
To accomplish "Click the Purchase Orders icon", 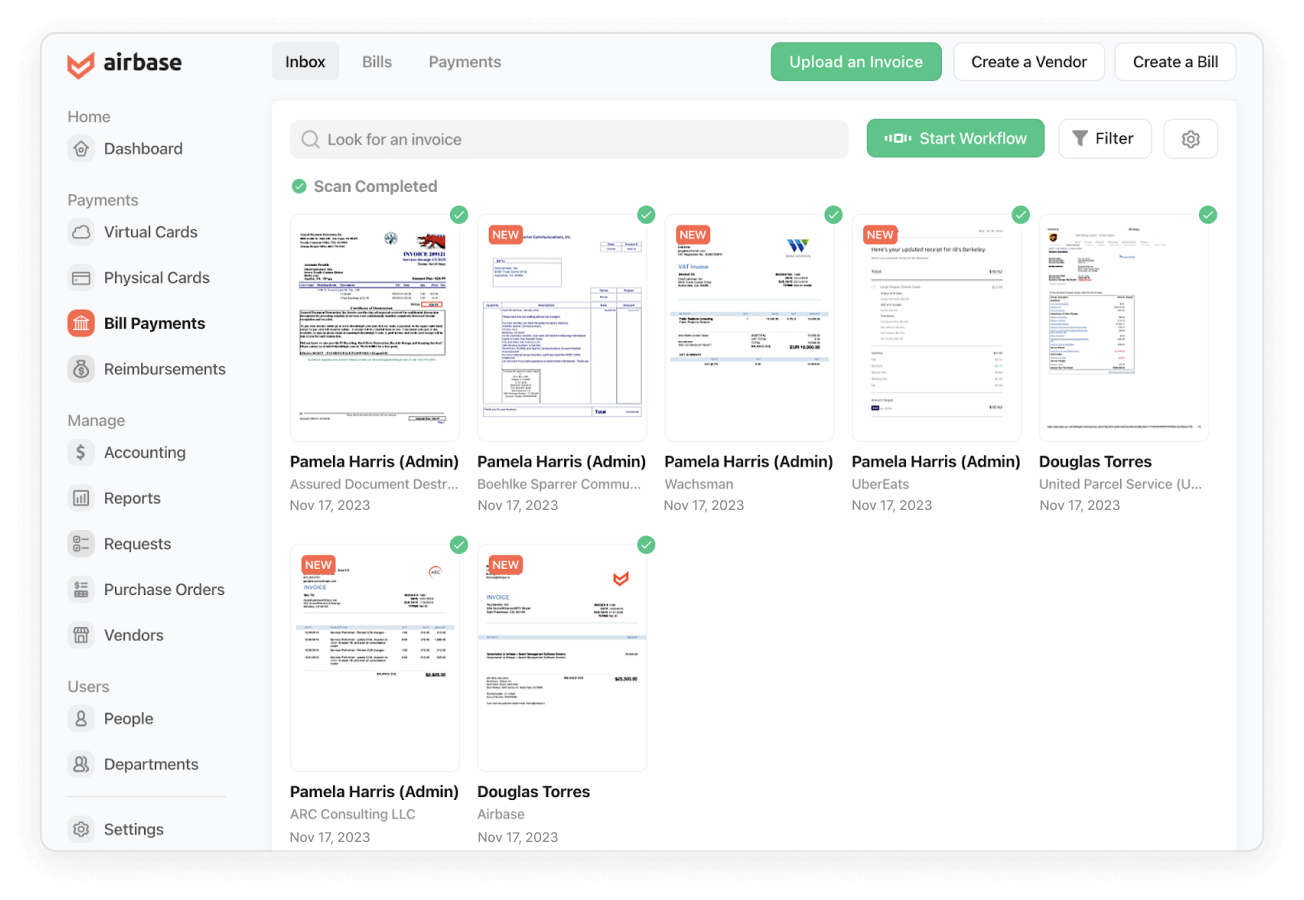I will point(81,589).
